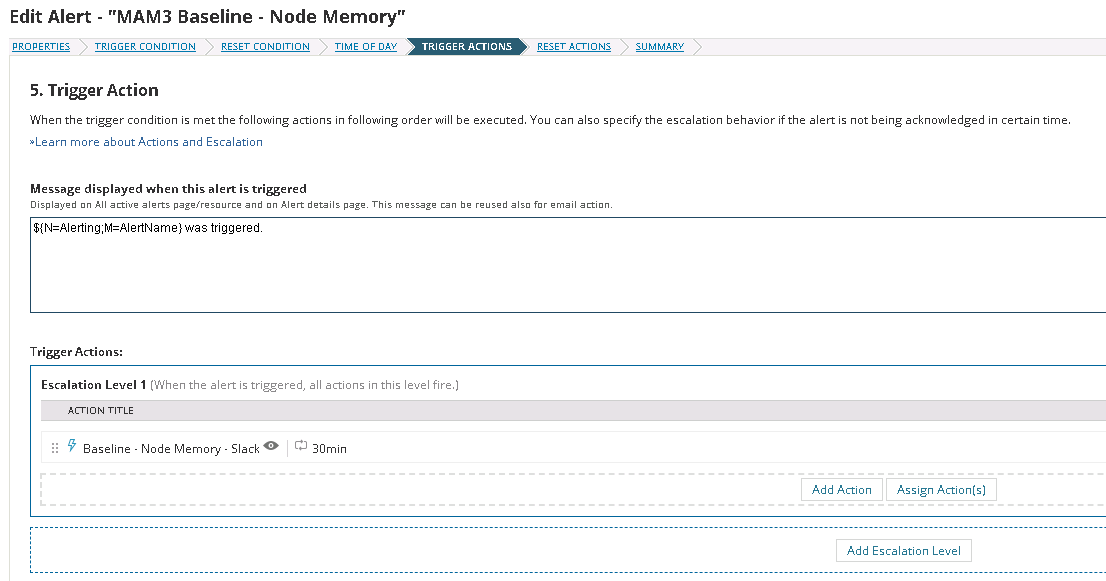Click the Trigger Actions: label
This screenshot has height=581, width=1106.
[x=76, y=352]
